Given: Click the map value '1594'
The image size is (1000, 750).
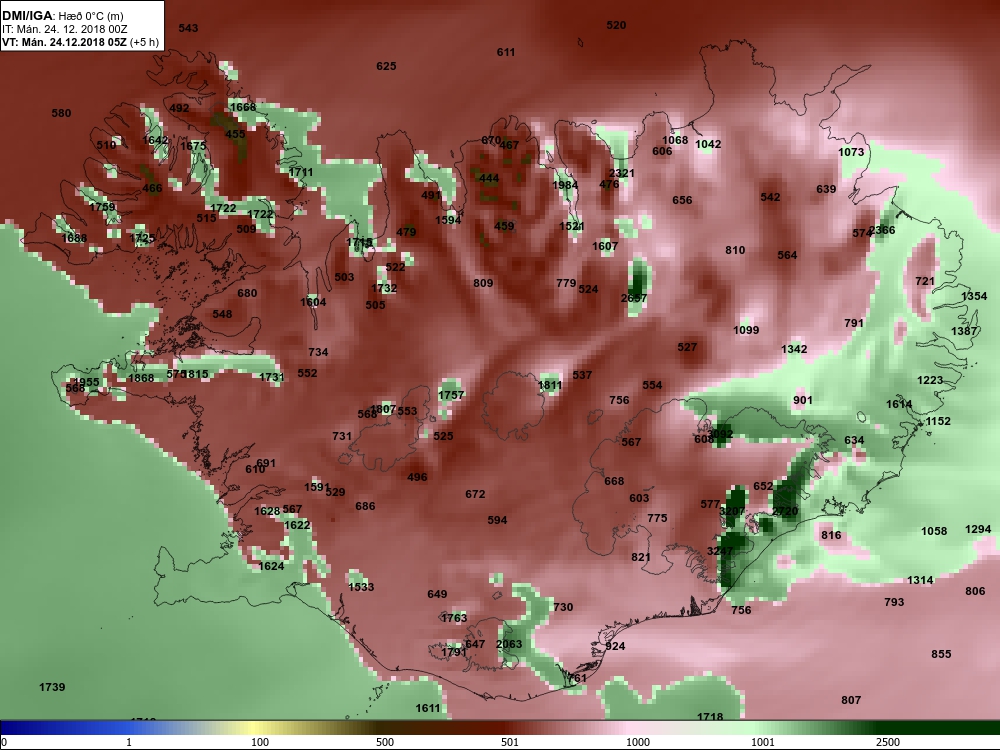Looking at the screenshot, I should click(x=448, y=220).
